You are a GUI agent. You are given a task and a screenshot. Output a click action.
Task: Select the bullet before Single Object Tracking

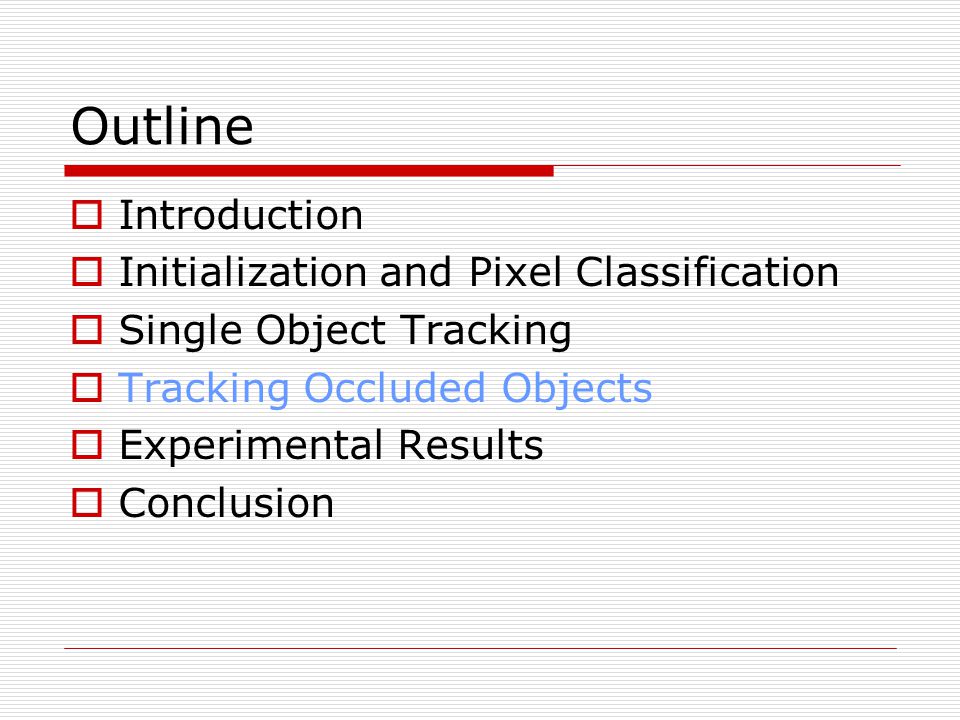point(87,329)
